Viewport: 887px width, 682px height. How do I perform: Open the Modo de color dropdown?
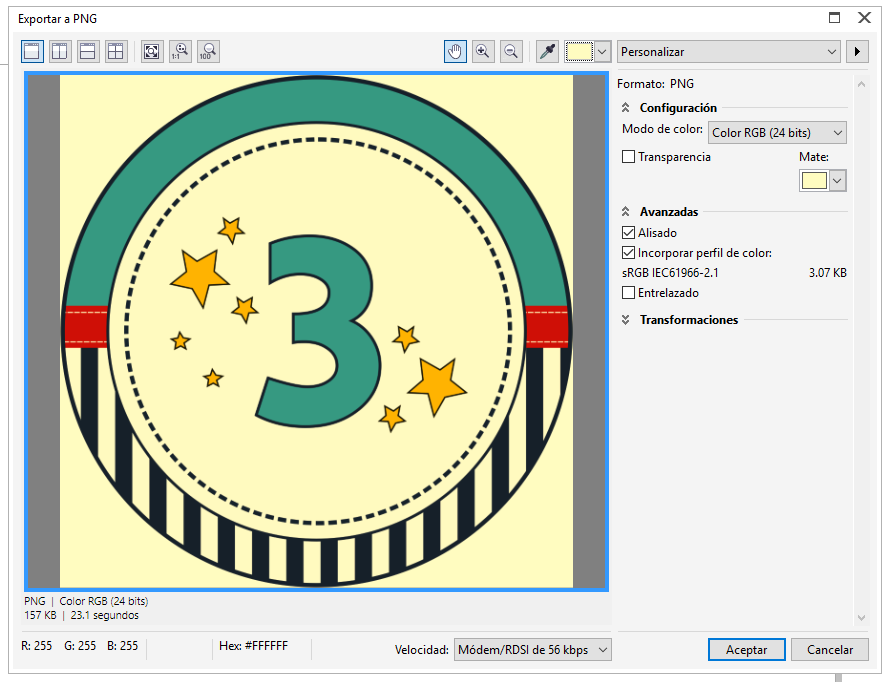tap(777, 132)
